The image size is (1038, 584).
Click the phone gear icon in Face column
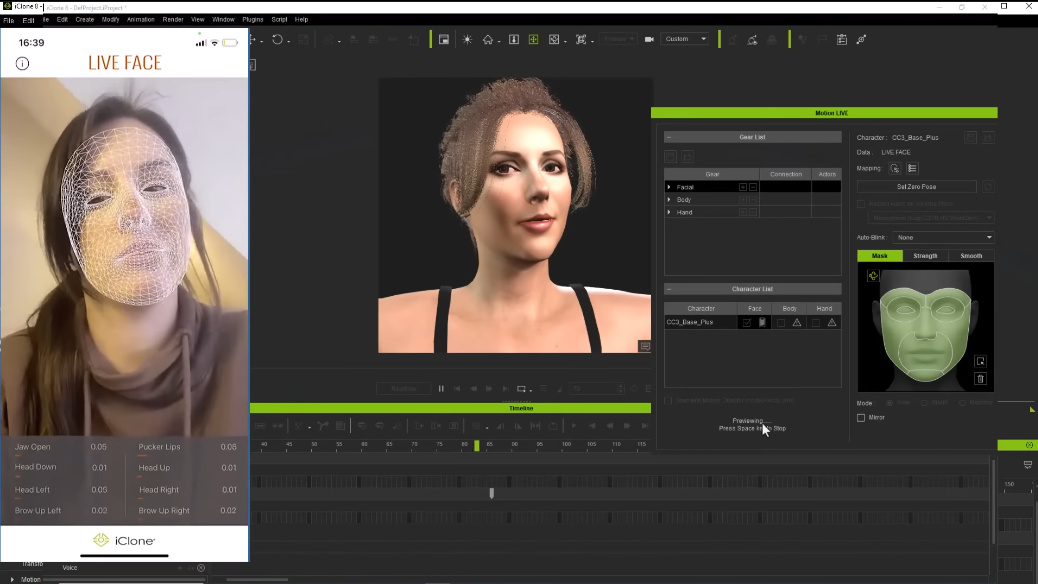pyautogui.click(x=763, y=322)
